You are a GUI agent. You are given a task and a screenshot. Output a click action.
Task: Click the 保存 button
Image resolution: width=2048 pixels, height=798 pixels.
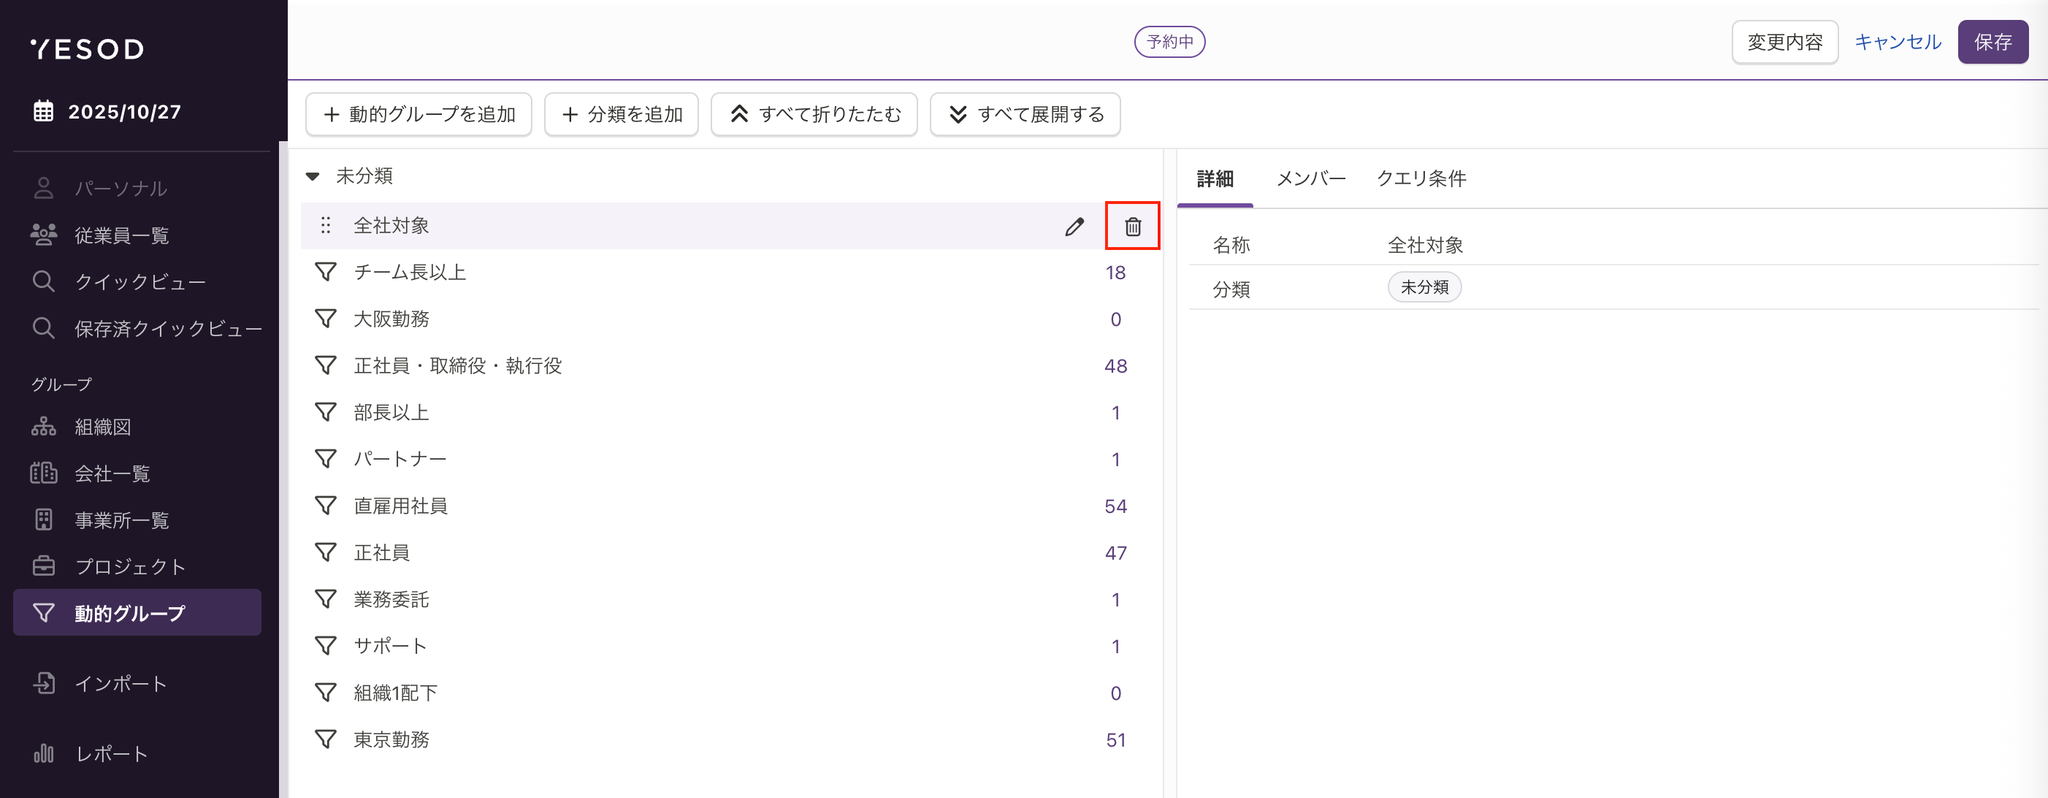(x=1992, y=42)
